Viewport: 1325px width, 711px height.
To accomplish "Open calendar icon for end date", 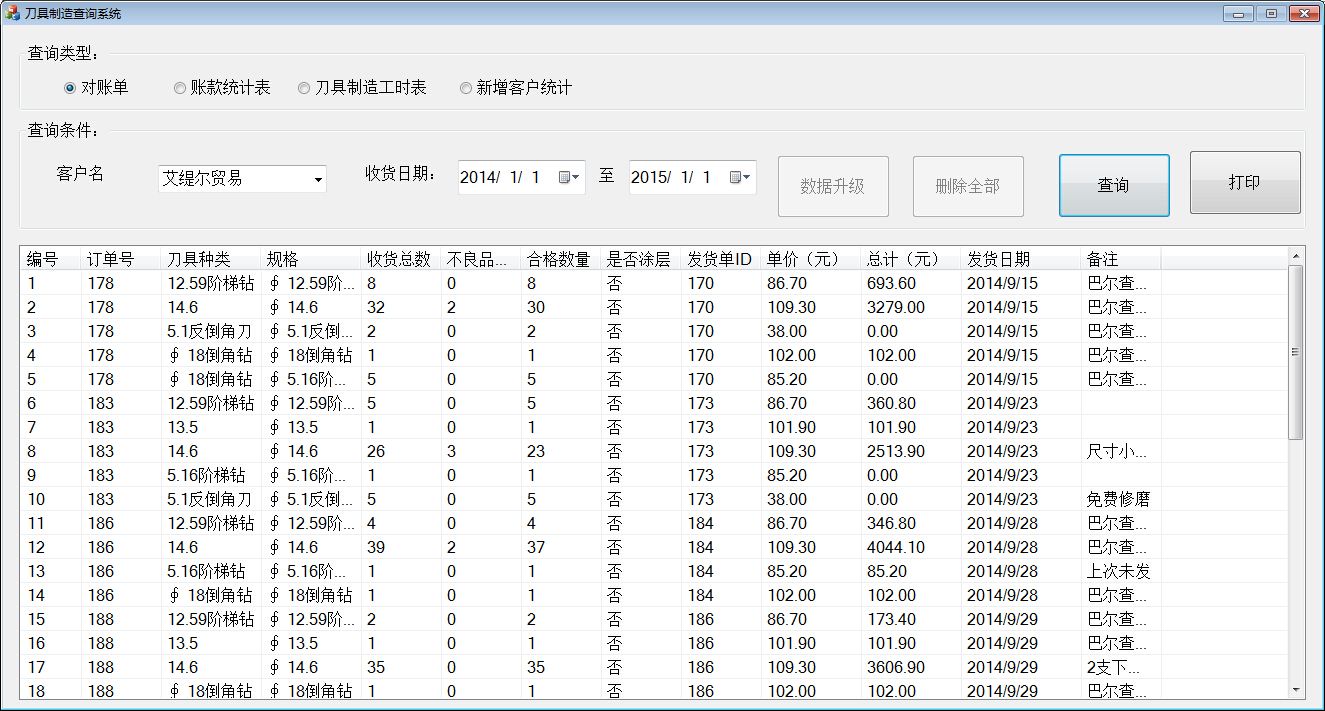I will tap(739, 177).
